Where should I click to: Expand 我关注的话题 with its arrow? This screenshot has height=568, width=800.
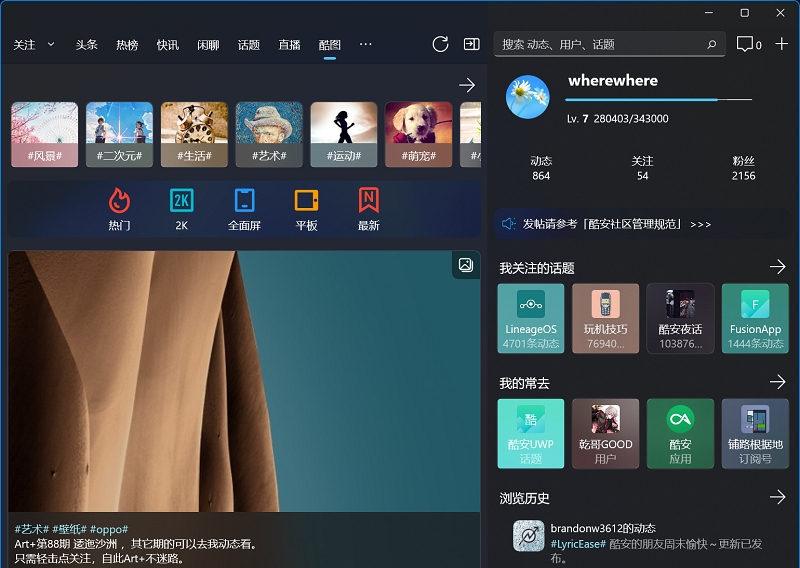pos(778,267)
